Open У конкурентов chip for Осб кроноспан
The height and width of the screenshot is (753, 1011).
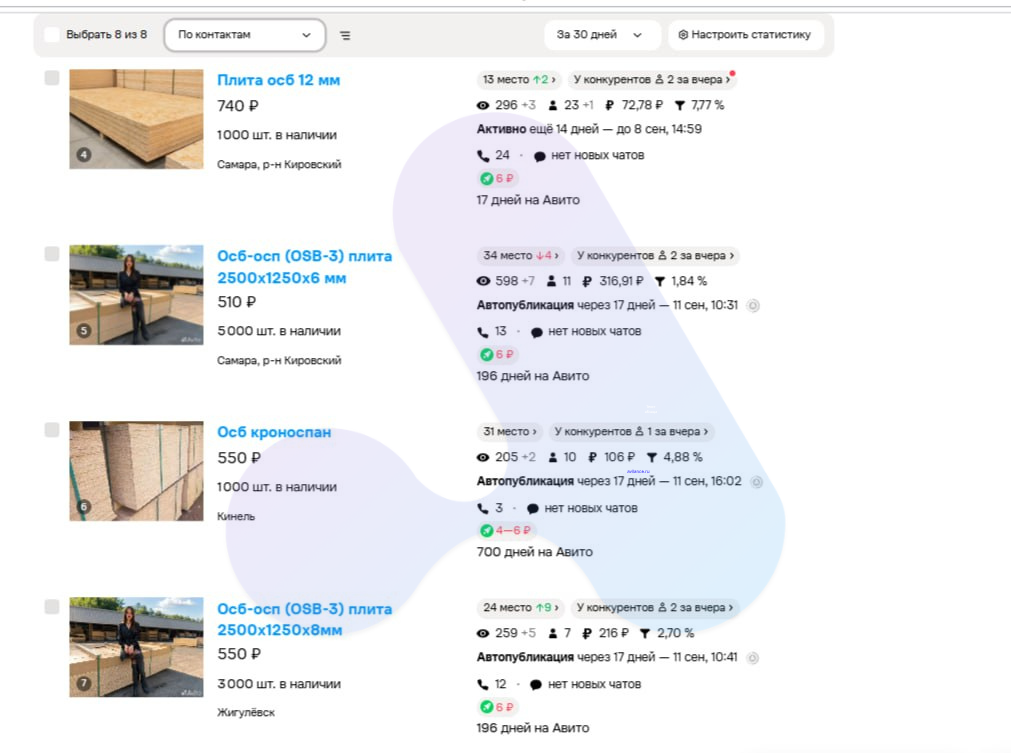pos(631,431)
